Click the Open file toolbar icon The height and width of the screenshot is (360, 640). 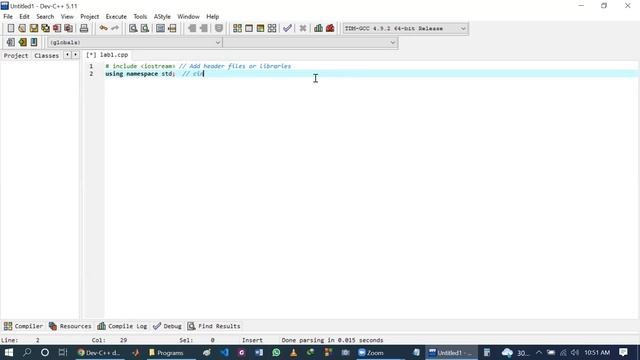[x=22, y=28]
